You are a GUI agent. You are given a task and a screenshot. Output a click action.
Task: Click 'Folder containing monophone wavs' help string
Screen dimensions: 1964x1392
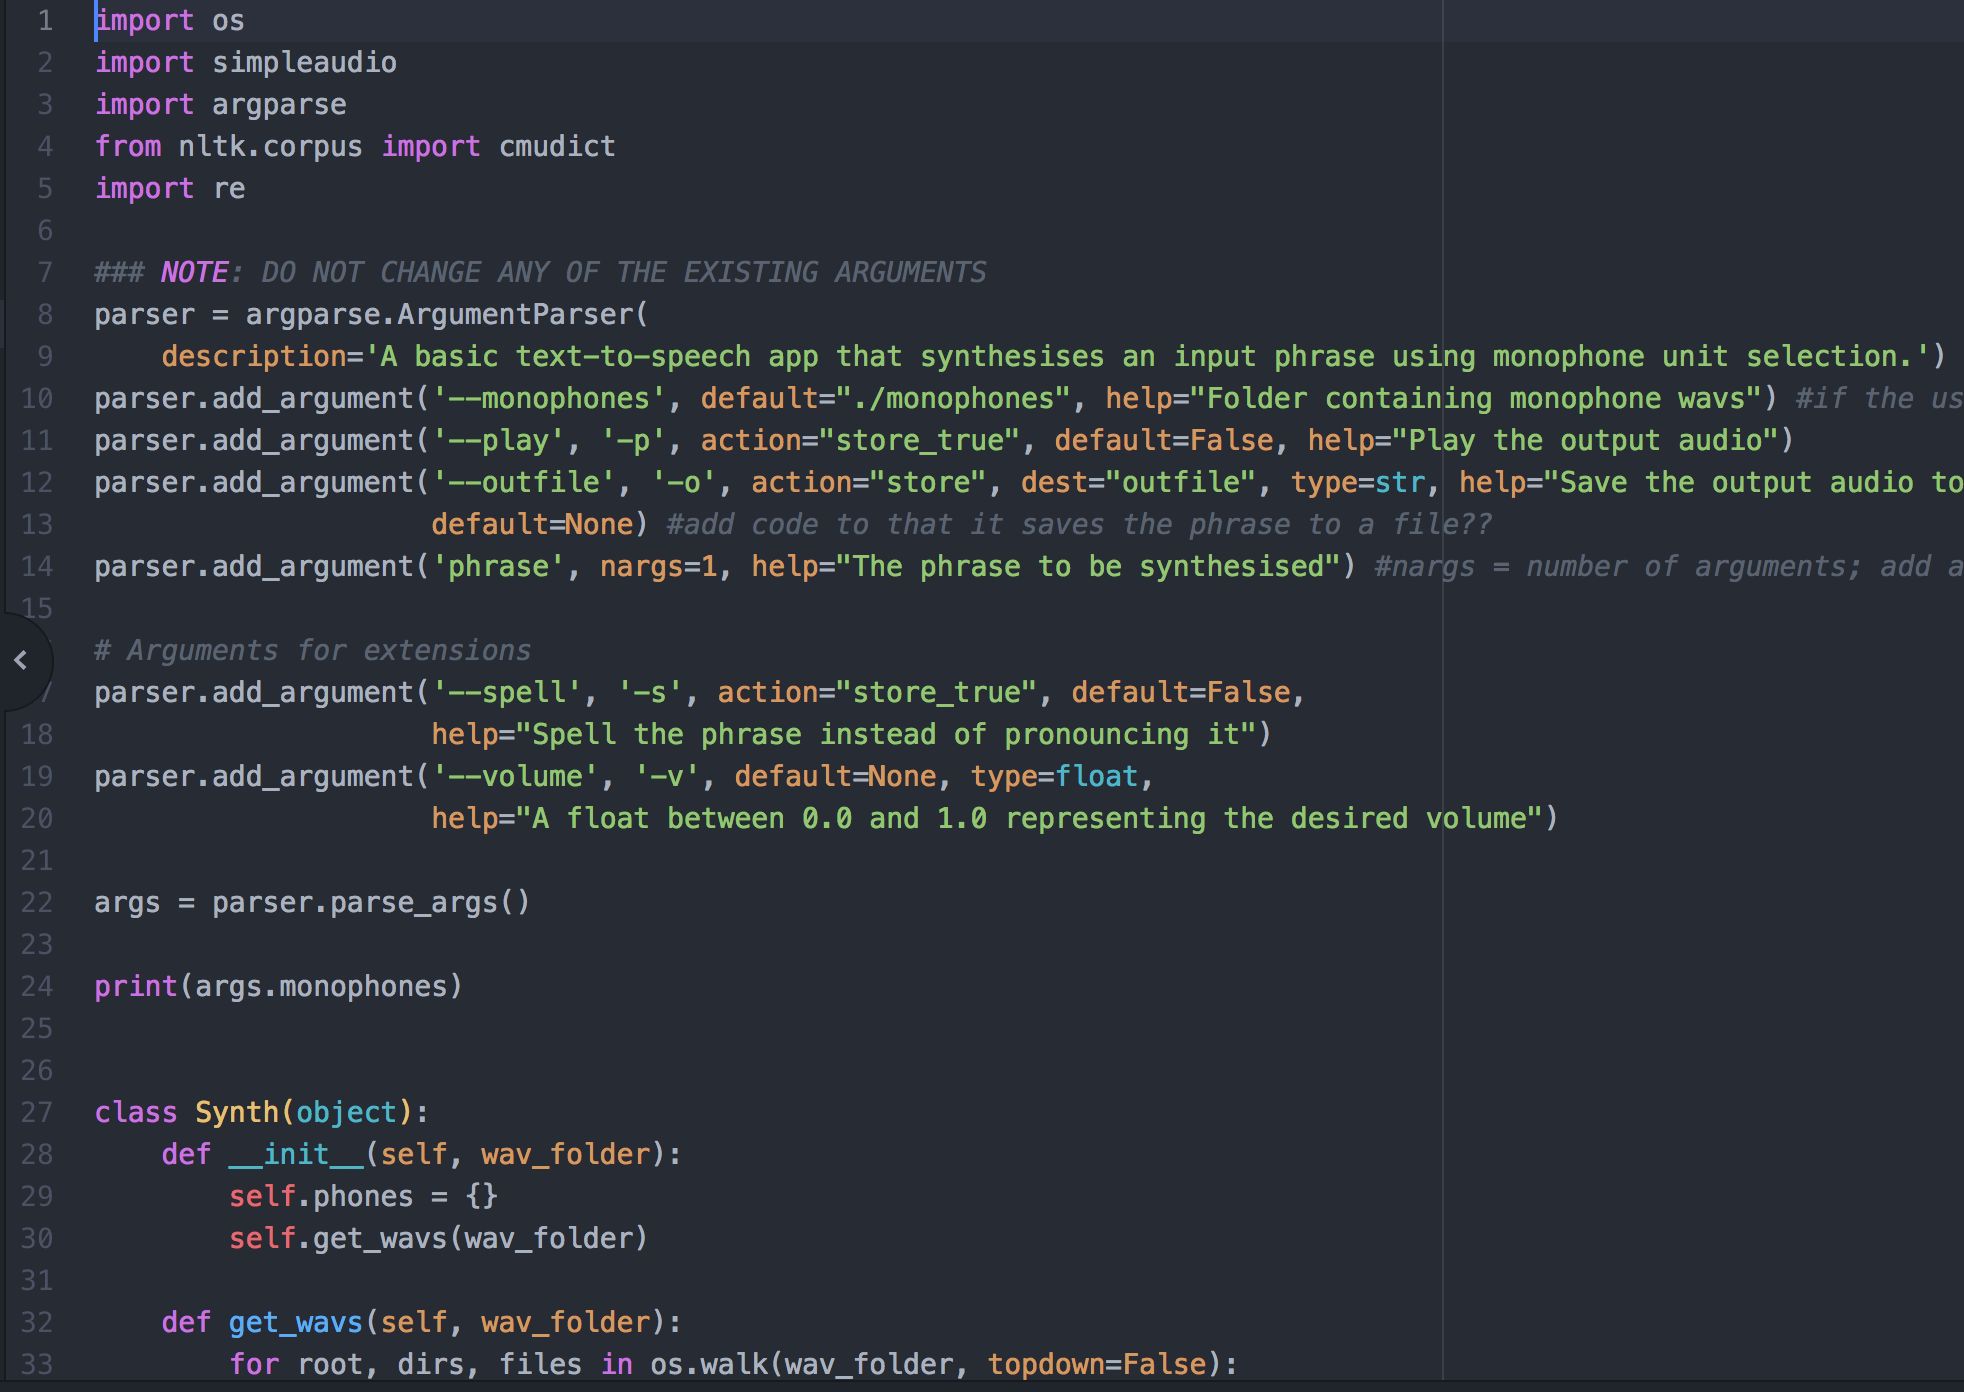(1475, 399)
